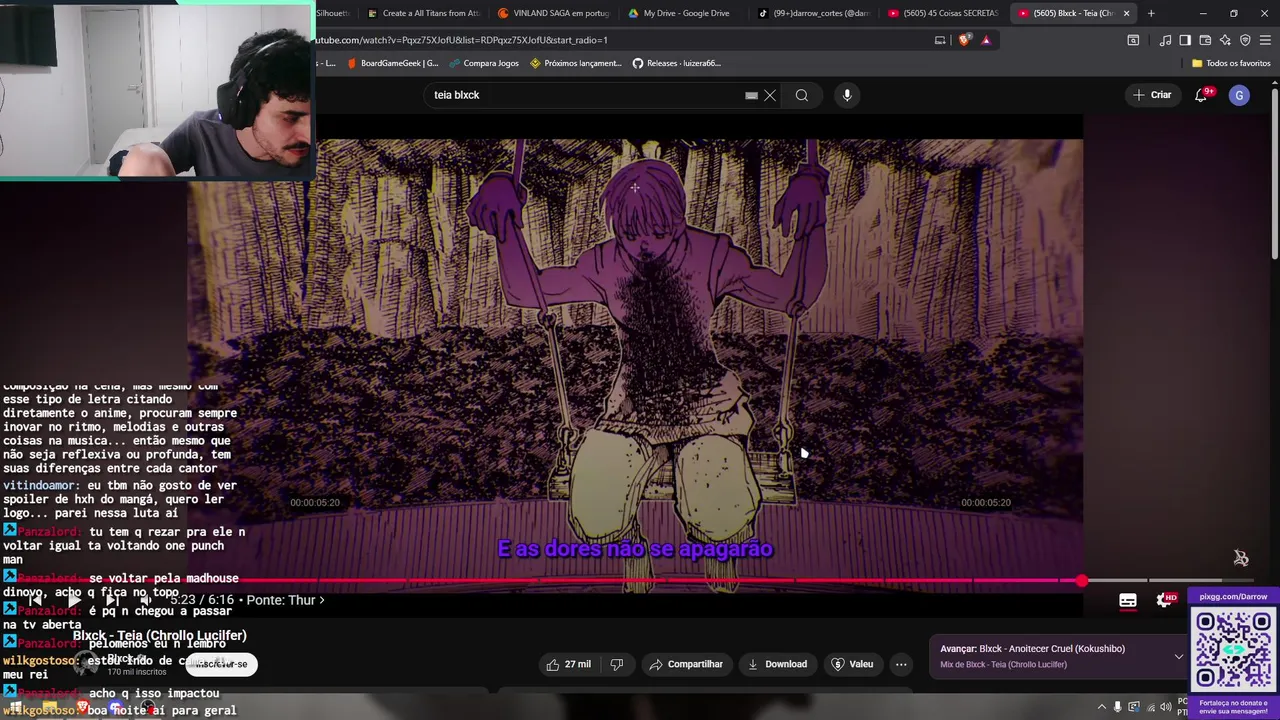Click the pixgg.com/Darrow QR code overlay
This screenshot has height=720, width=1280.
coord(1233,650)
